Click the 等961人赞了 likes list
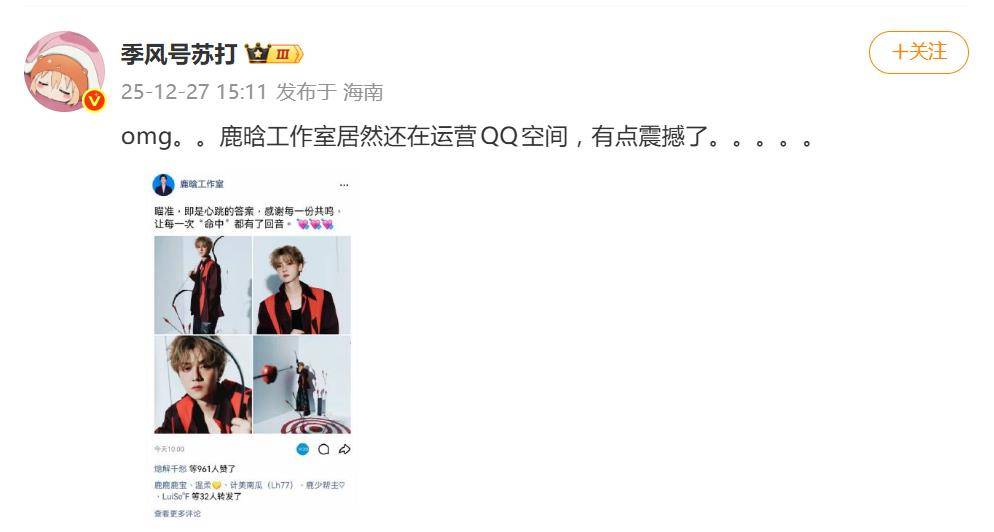 212,469
